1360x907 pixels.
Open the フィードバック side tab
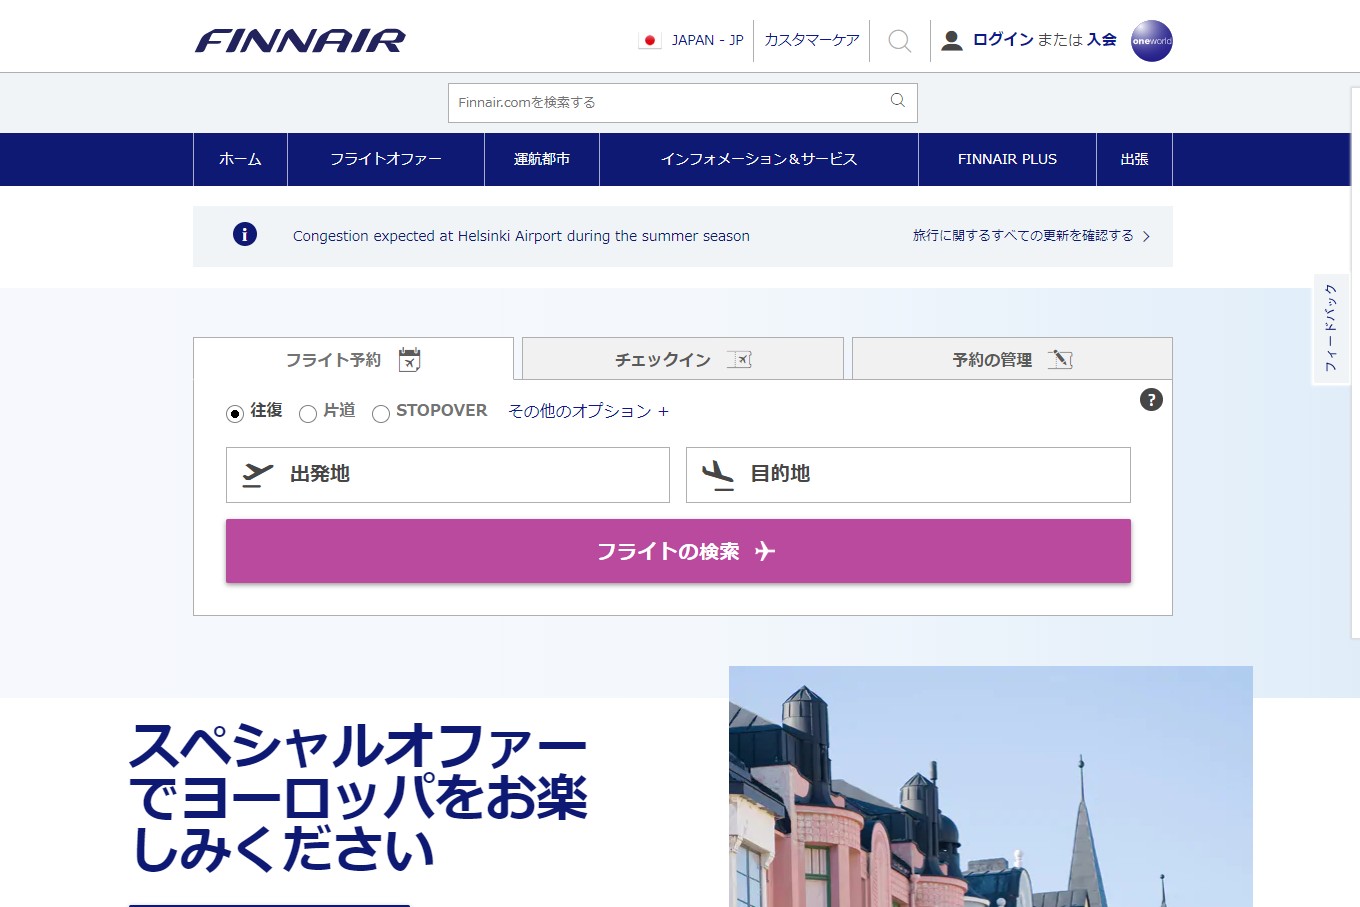(1331, 328)
